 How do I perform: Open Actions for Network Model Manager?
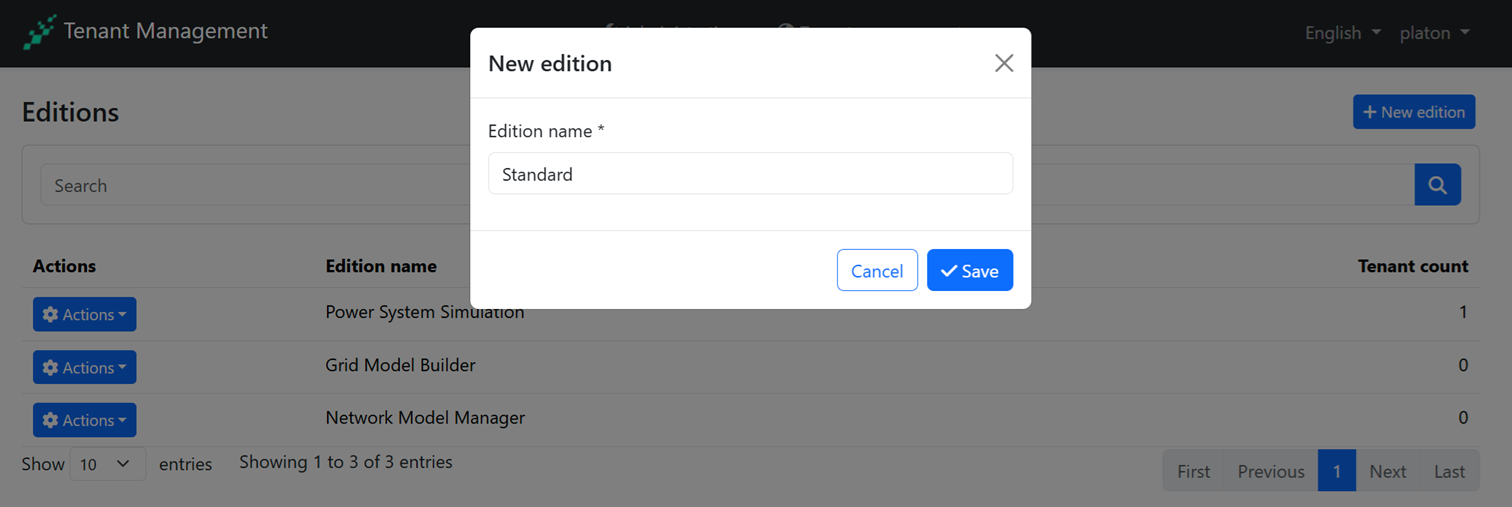point(85,420)
